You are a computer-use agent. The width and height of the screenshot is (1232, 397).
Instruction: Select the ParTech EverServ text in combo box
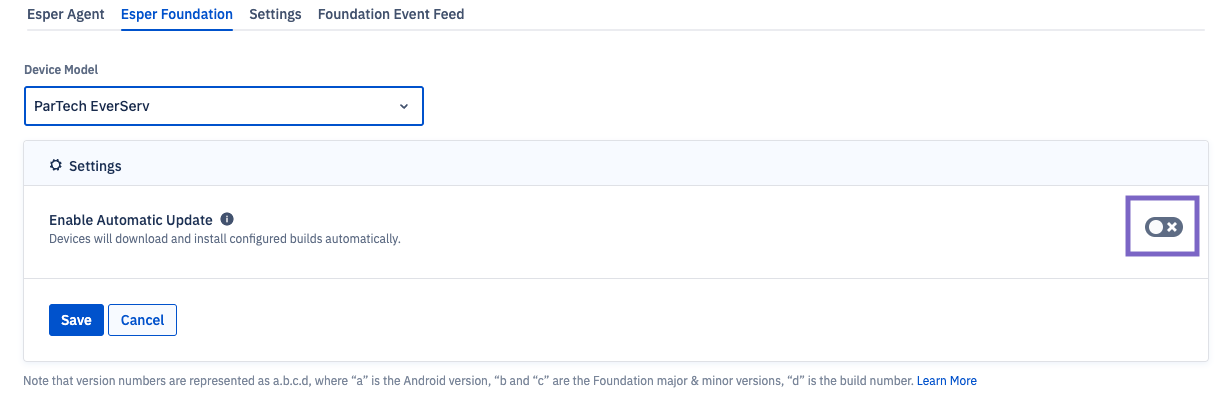(92, 106)
